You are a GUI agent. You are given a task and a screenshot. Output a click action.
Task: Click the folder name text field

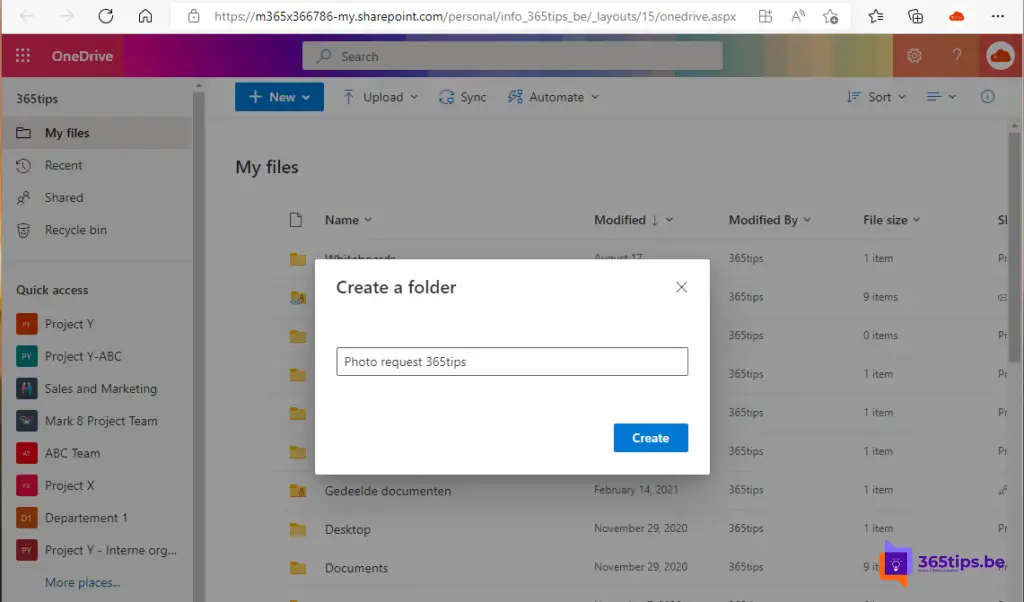click(512, 362)
